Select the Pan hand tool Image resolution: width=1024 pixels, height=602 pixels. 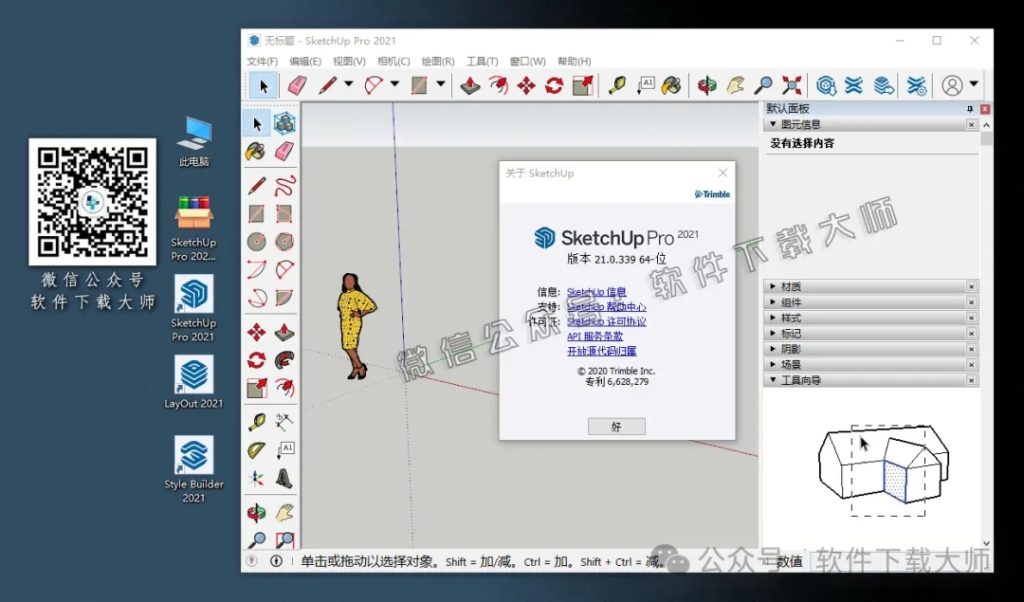pyautogui.click(x=734, y=86)
